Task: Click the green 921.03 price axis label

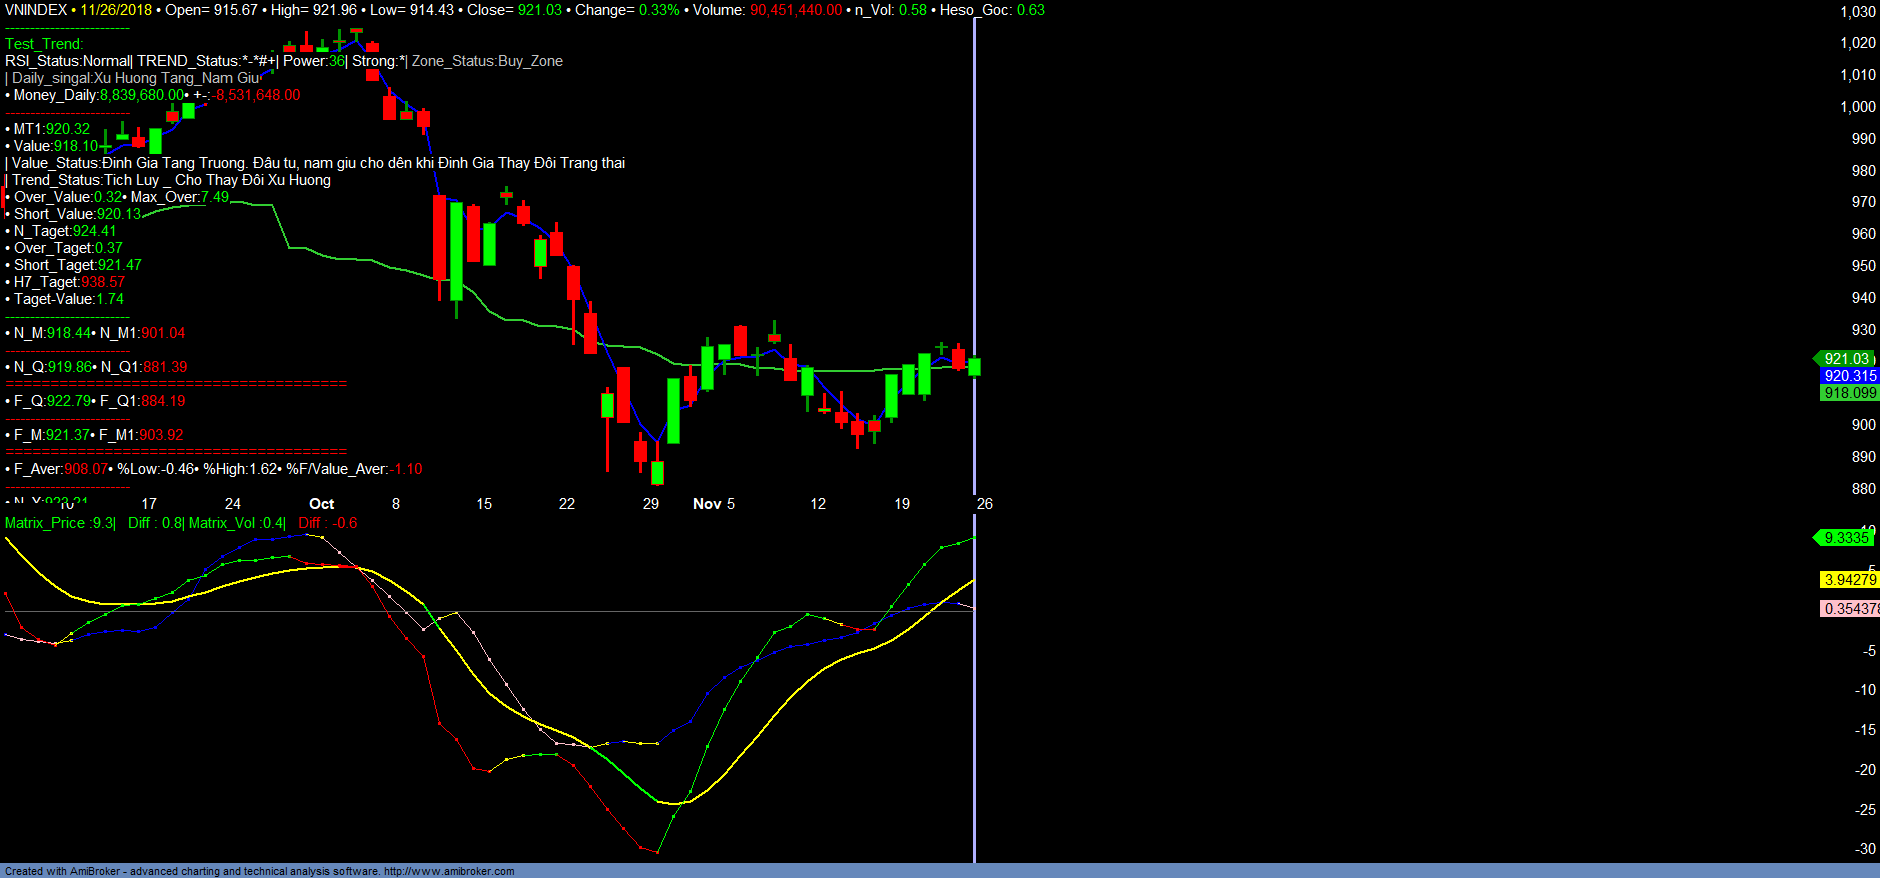Action: click(1846, 359)
